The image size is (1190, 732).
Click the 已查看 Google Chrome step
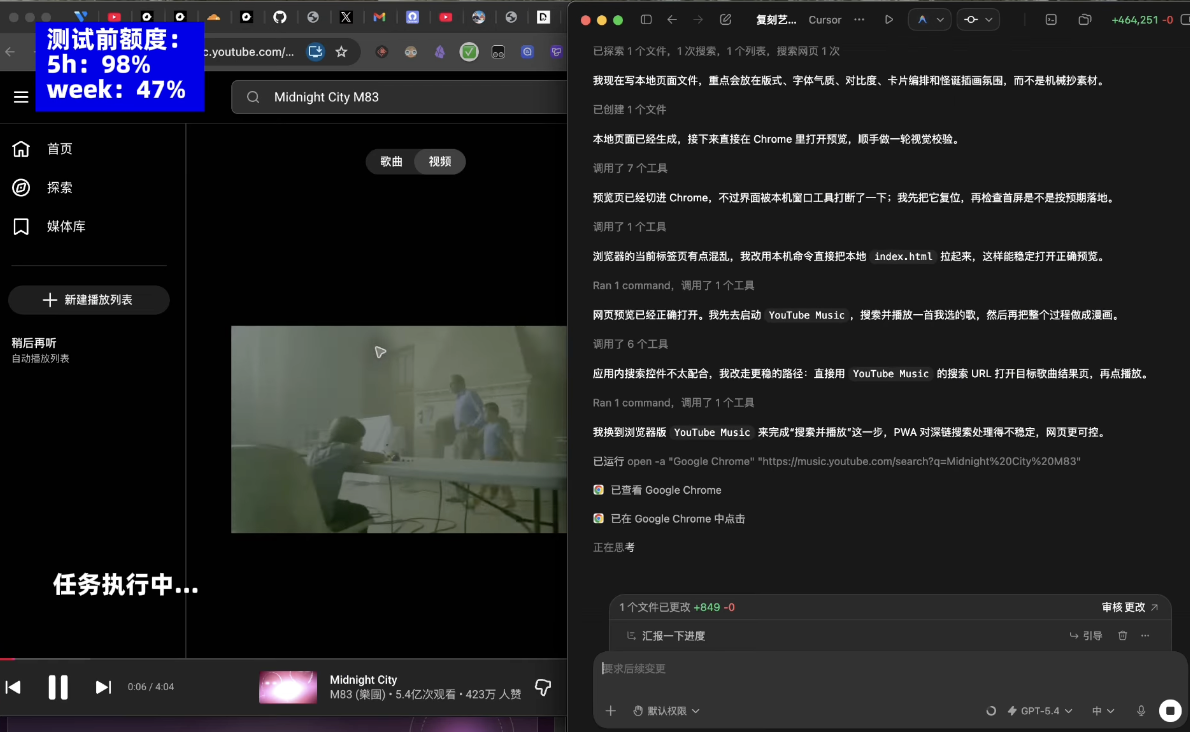click(x=657, y=490)
